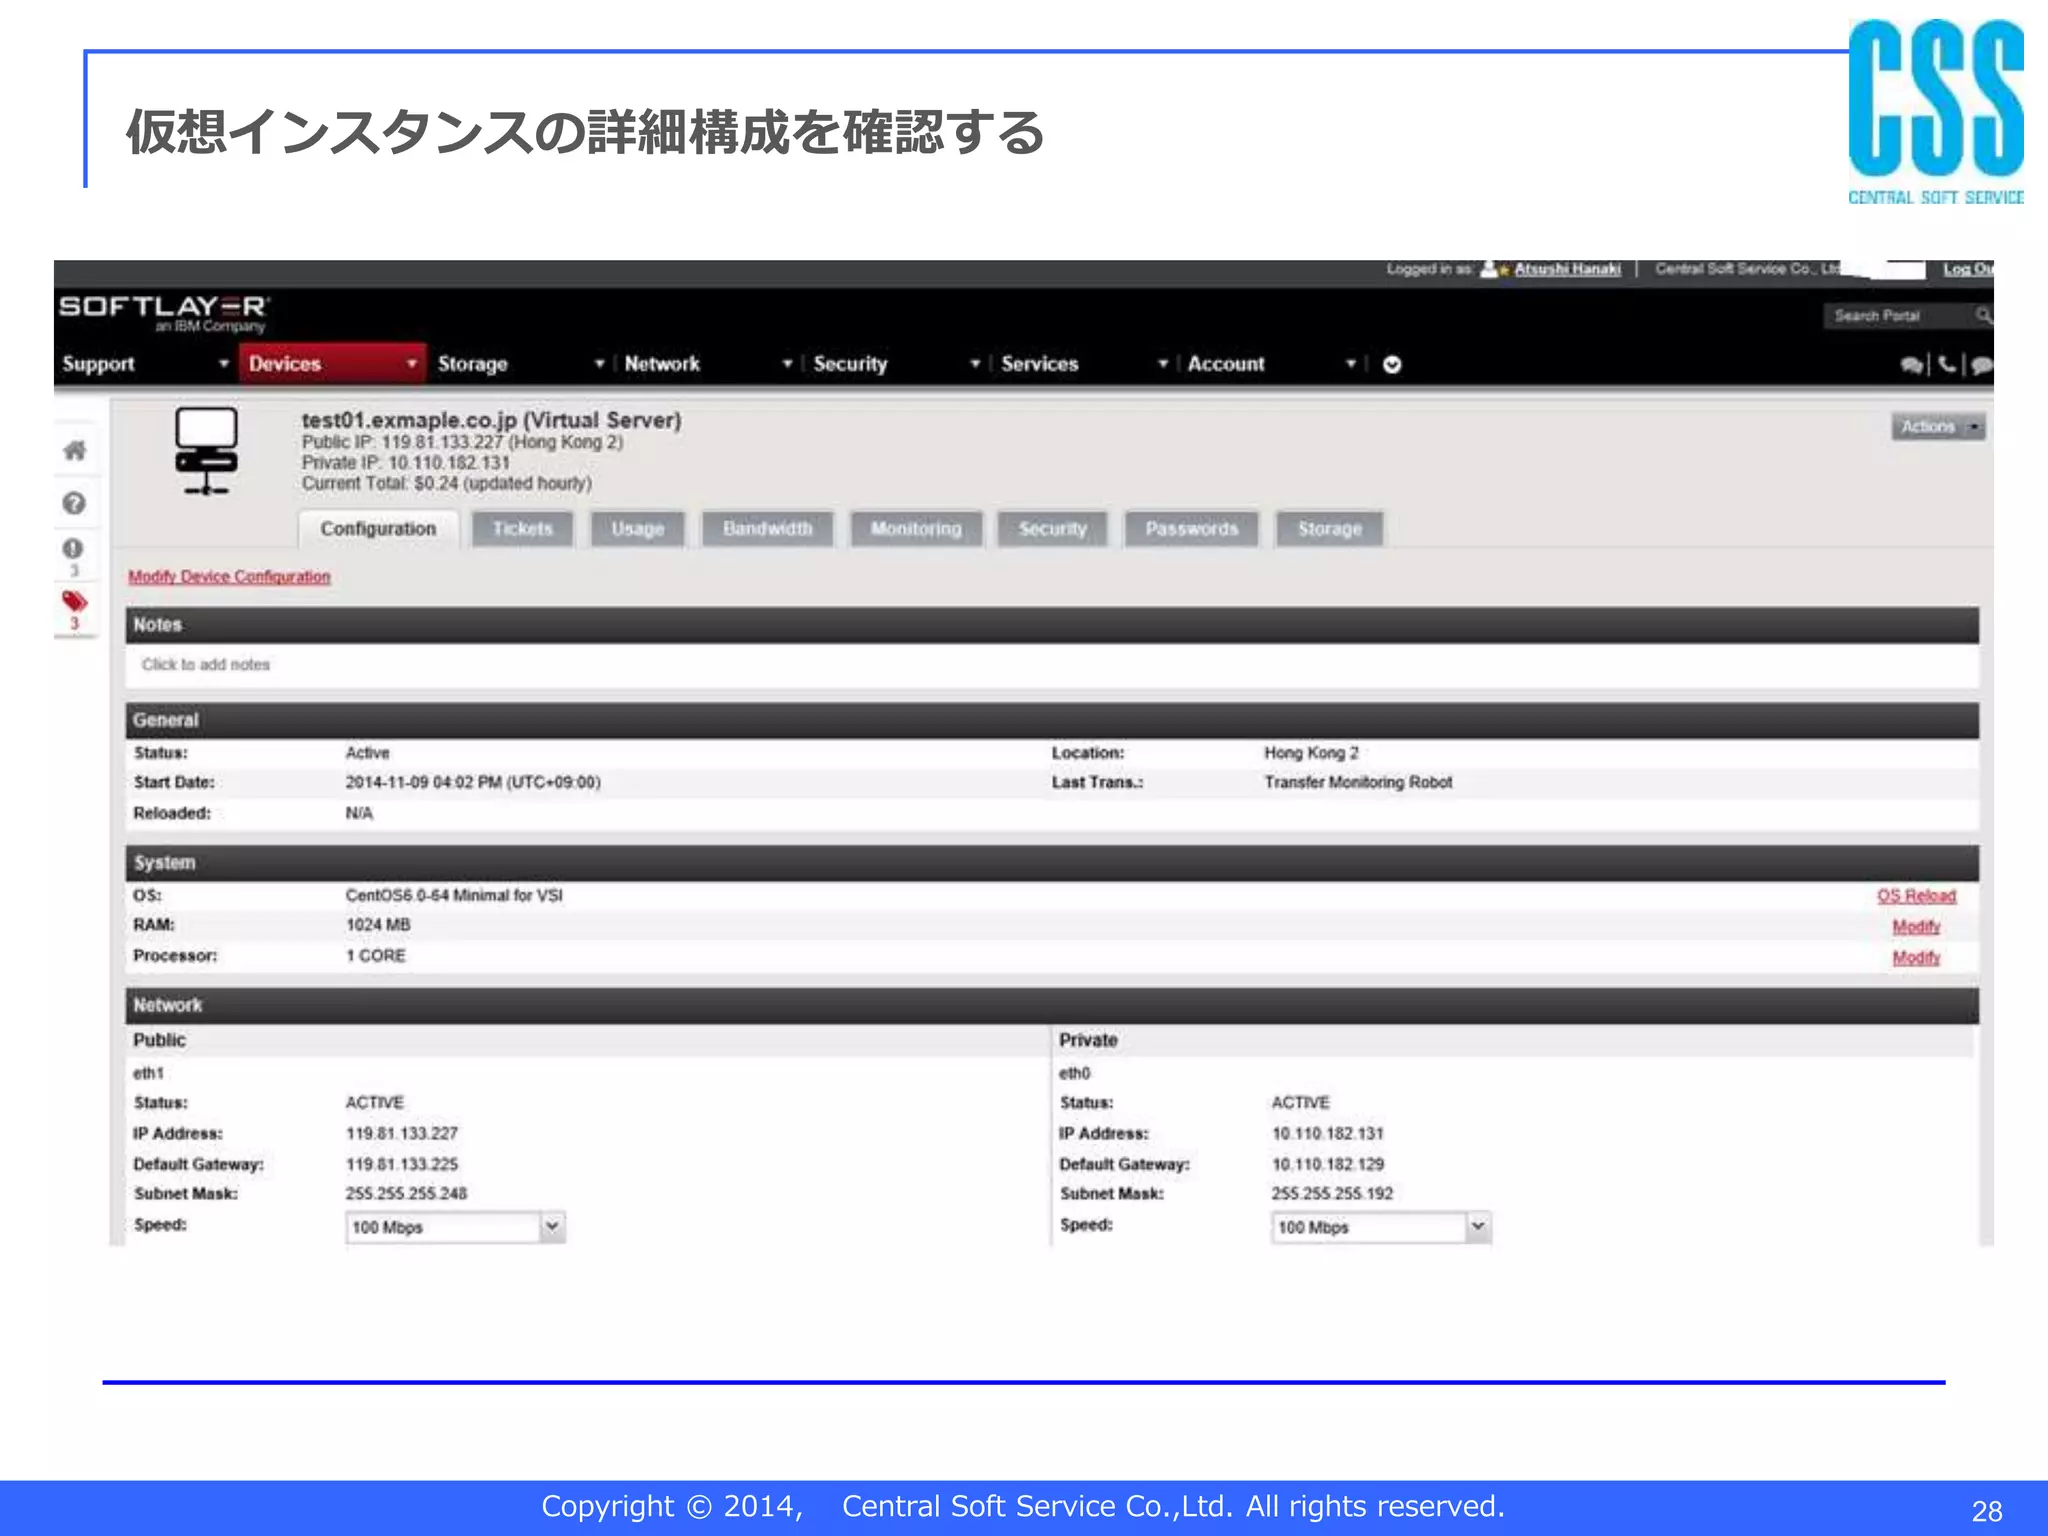Click the search magnifier icon

pyautogui.click(x=1982, y=316)
